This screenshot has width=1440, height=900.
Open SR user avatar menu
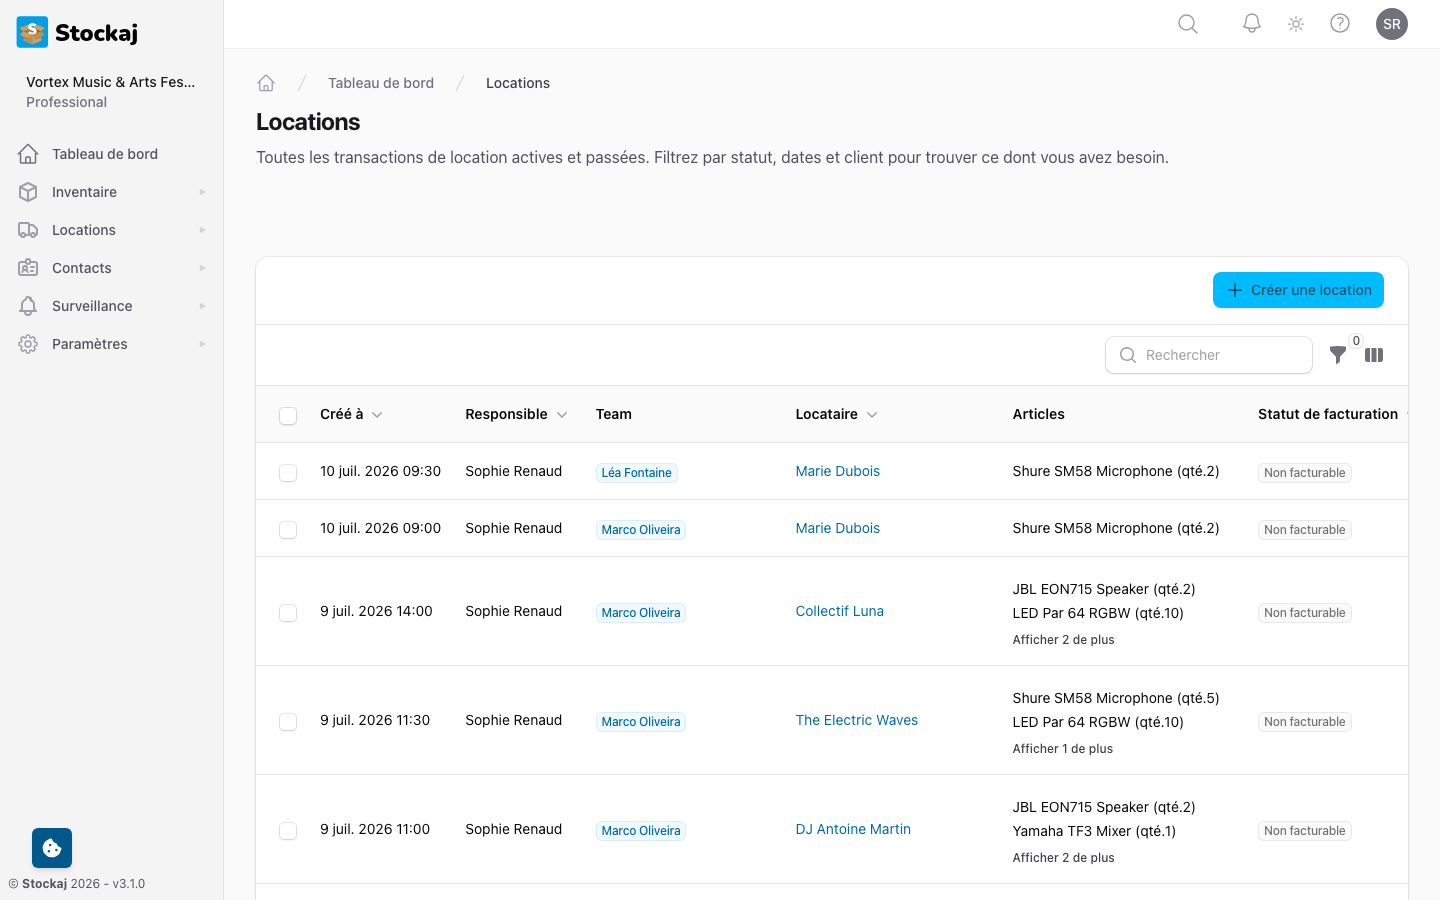[x=1391, y=24]
